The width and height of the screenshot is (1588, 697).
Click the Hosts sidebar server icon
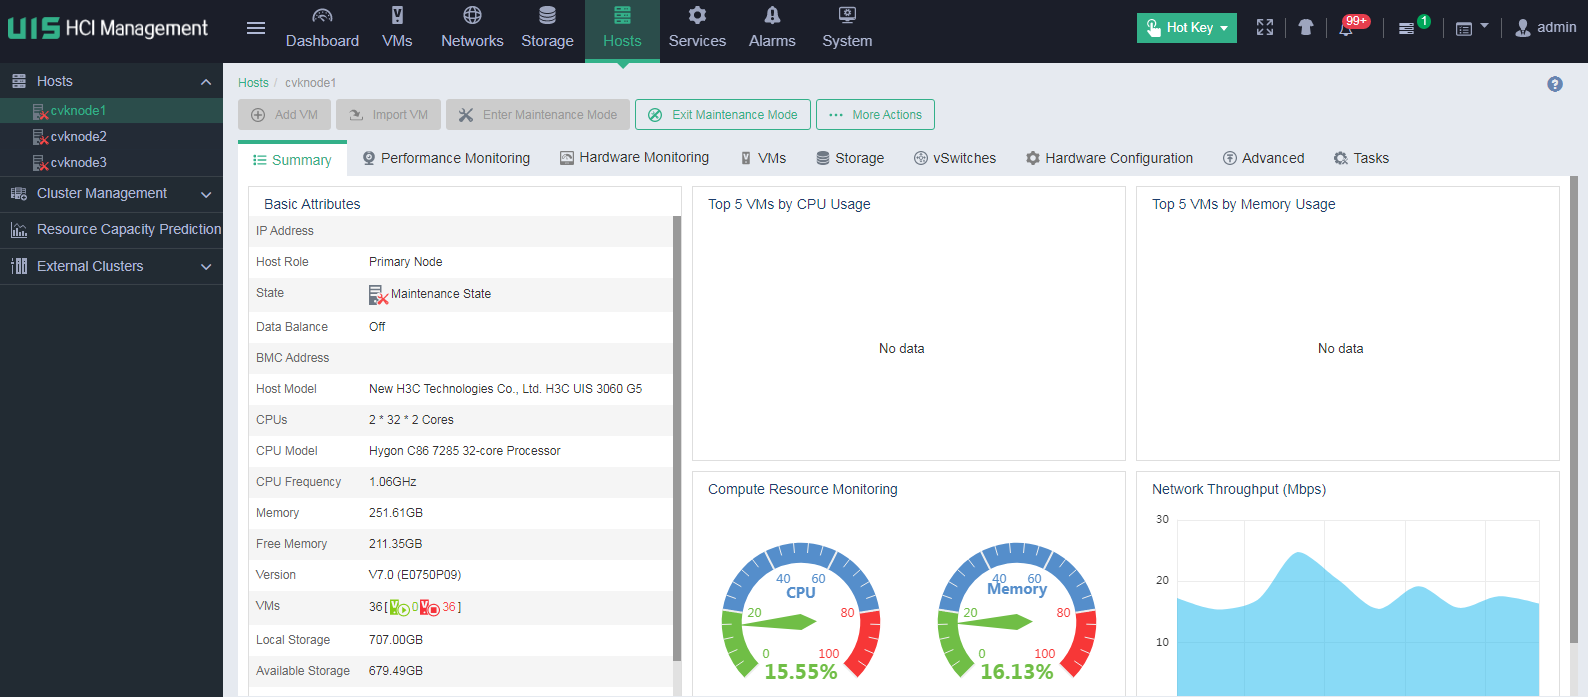tap(19, 82)
